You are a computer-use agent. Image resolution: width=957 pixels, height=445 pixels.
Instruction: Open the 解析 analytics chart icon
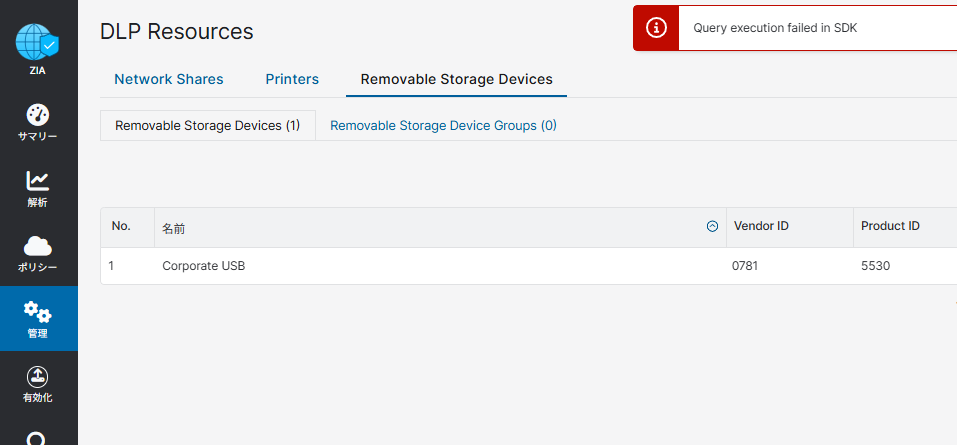38,181
